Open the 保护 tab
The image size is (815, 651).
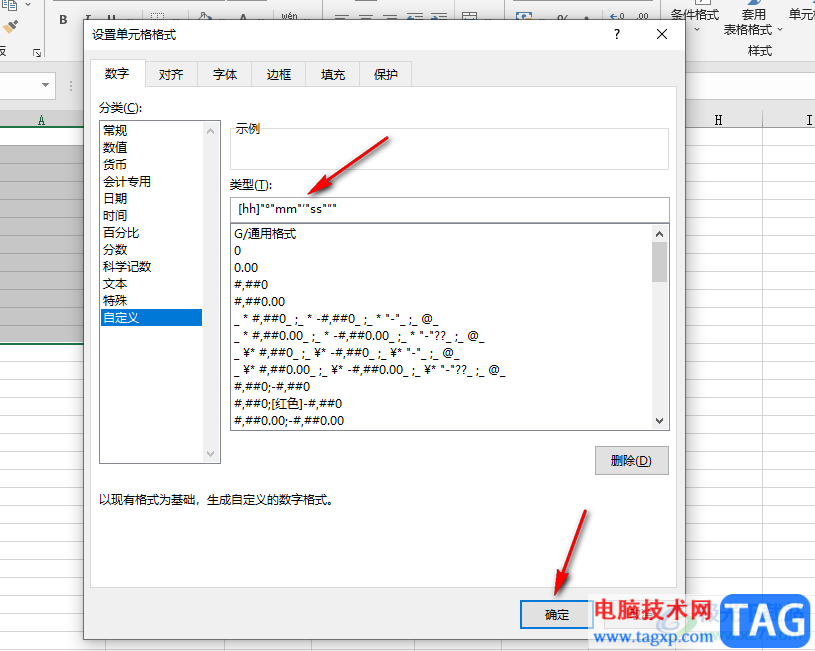pyautogui.click(x=385, y=74)
